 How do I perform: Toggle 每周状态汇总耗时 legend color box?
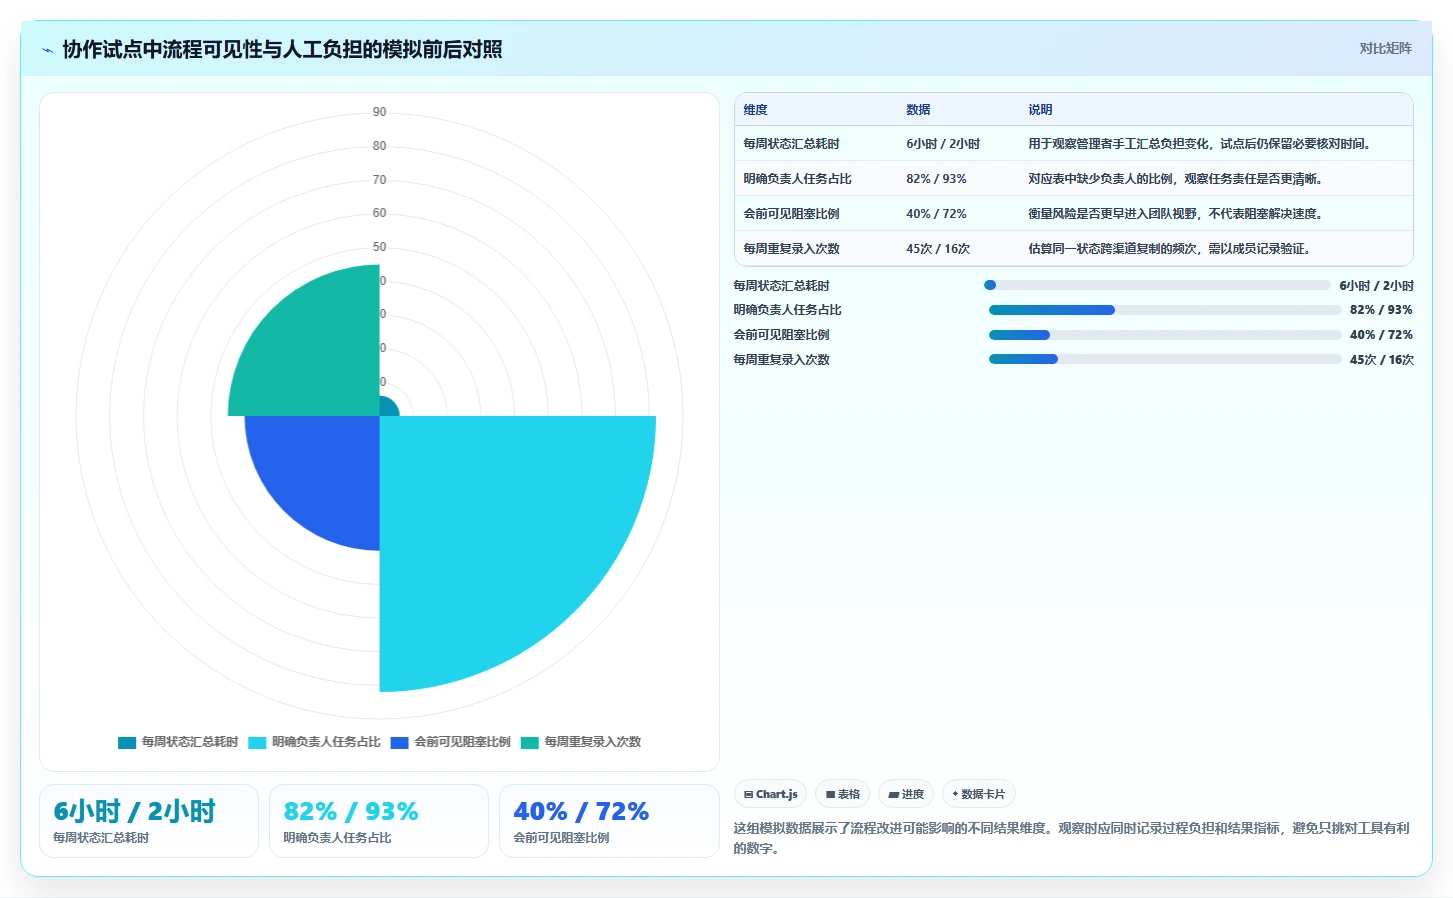(x=127, y=742)
